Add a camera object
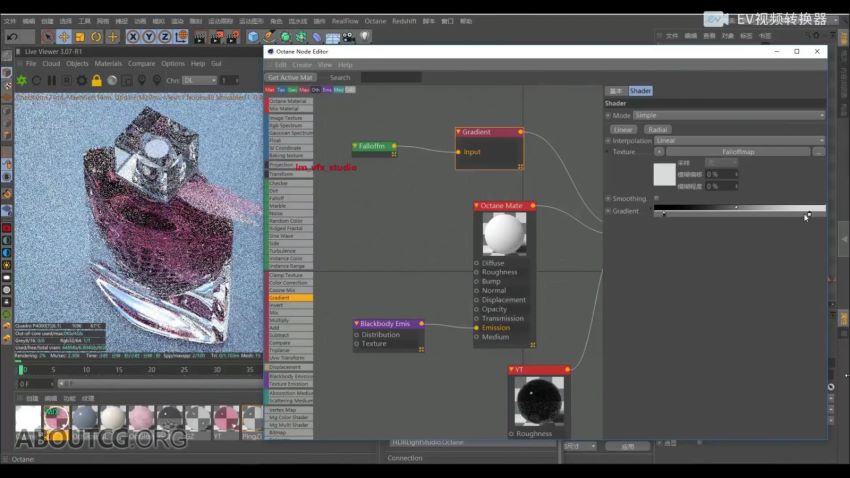The height and width of the screenshot is (478, 850). tap(349, 37)
